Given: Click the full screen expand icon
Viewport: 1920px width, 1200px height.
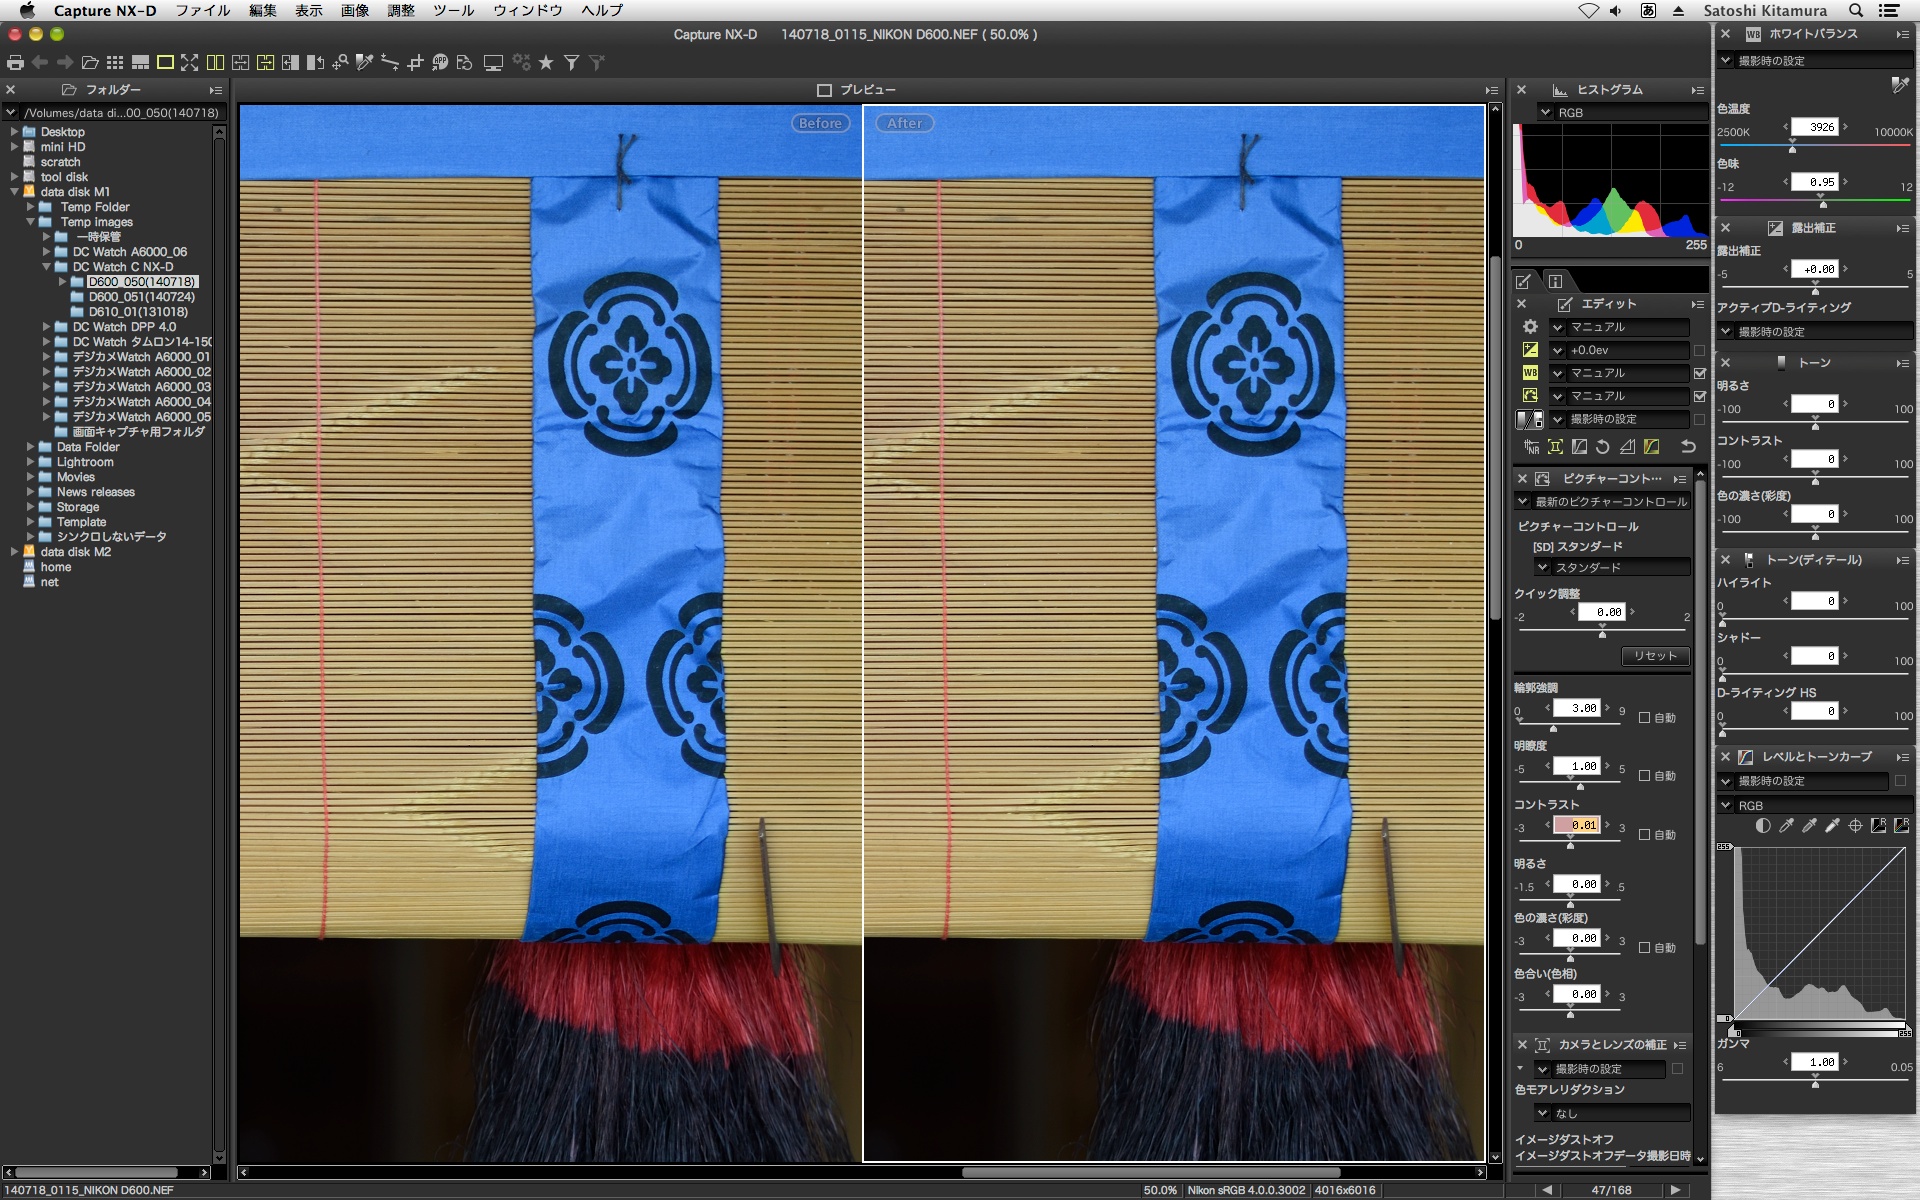Looking at the screenshot, I should tap(189, 63).
